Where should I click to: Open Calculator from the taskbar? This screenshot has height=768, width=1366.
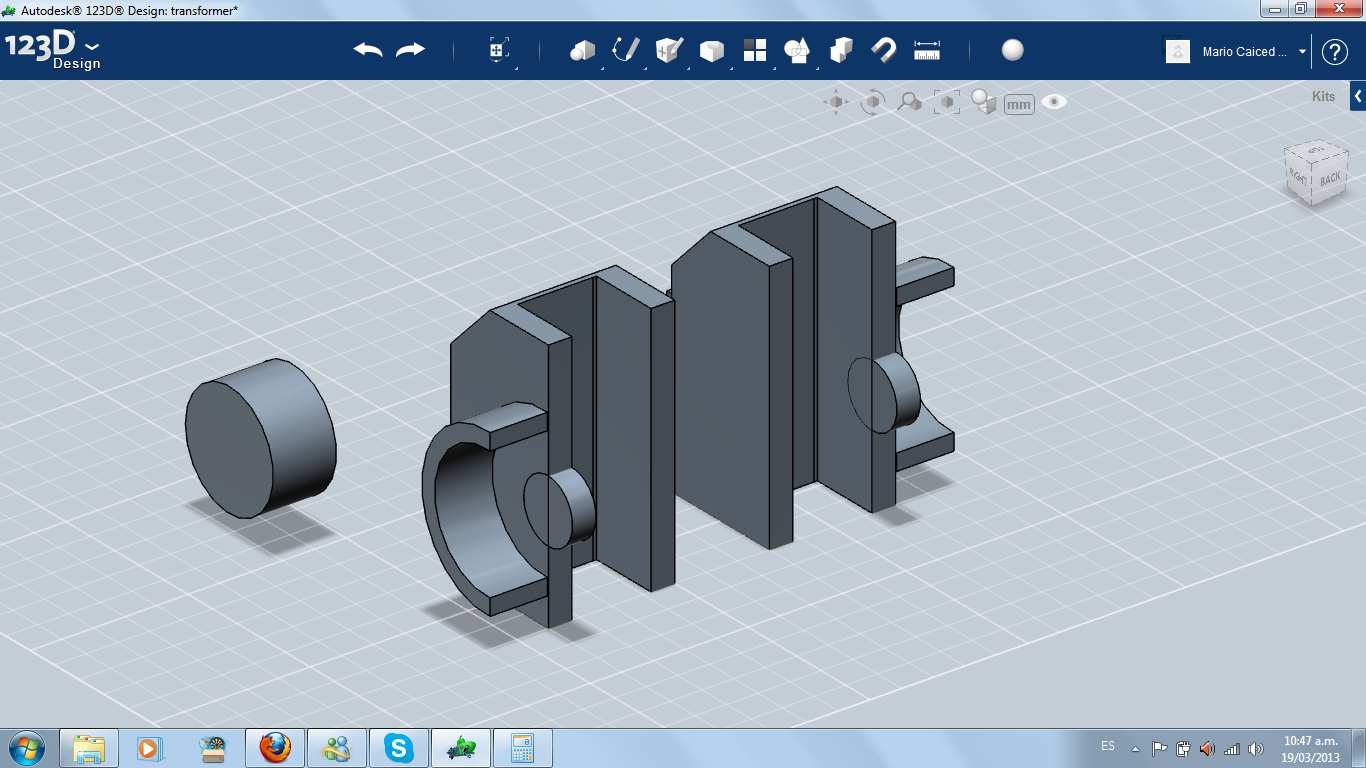click(x=523, y=748)
